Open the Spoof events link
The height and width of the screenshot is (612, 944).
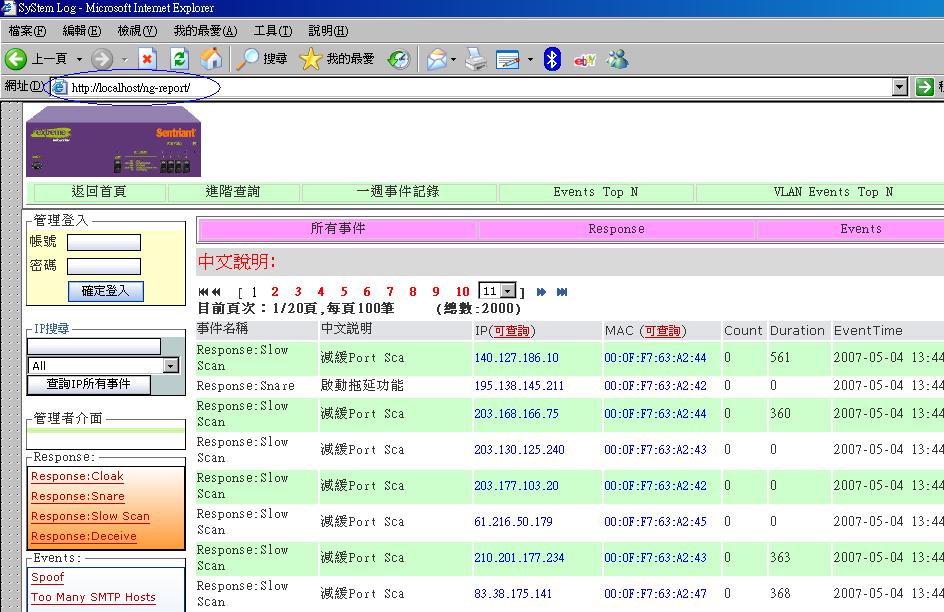coord(48,577)
